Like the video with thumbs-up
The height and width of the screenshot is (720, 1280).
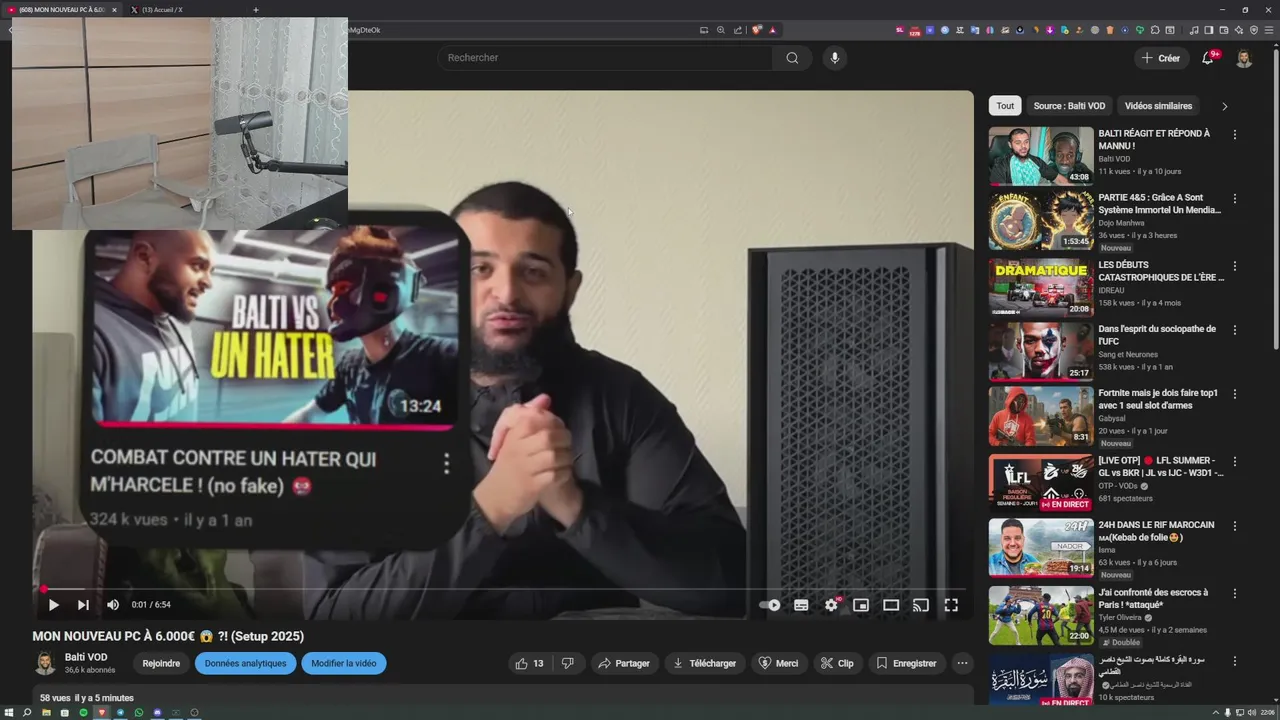[x=529, y=663]
